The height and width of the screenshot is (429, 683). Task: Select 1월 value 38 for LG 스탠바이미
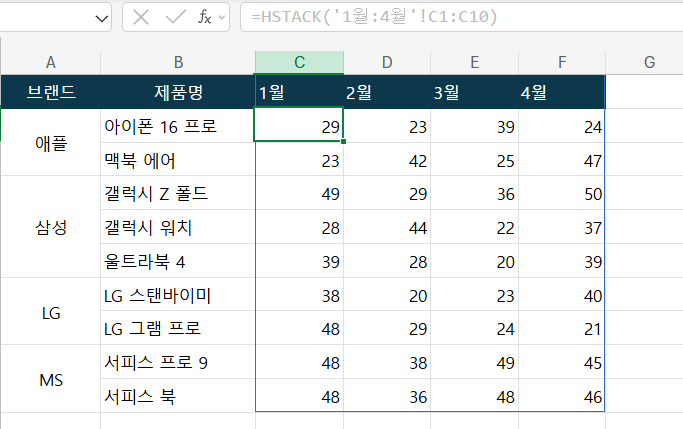point(299,295)
